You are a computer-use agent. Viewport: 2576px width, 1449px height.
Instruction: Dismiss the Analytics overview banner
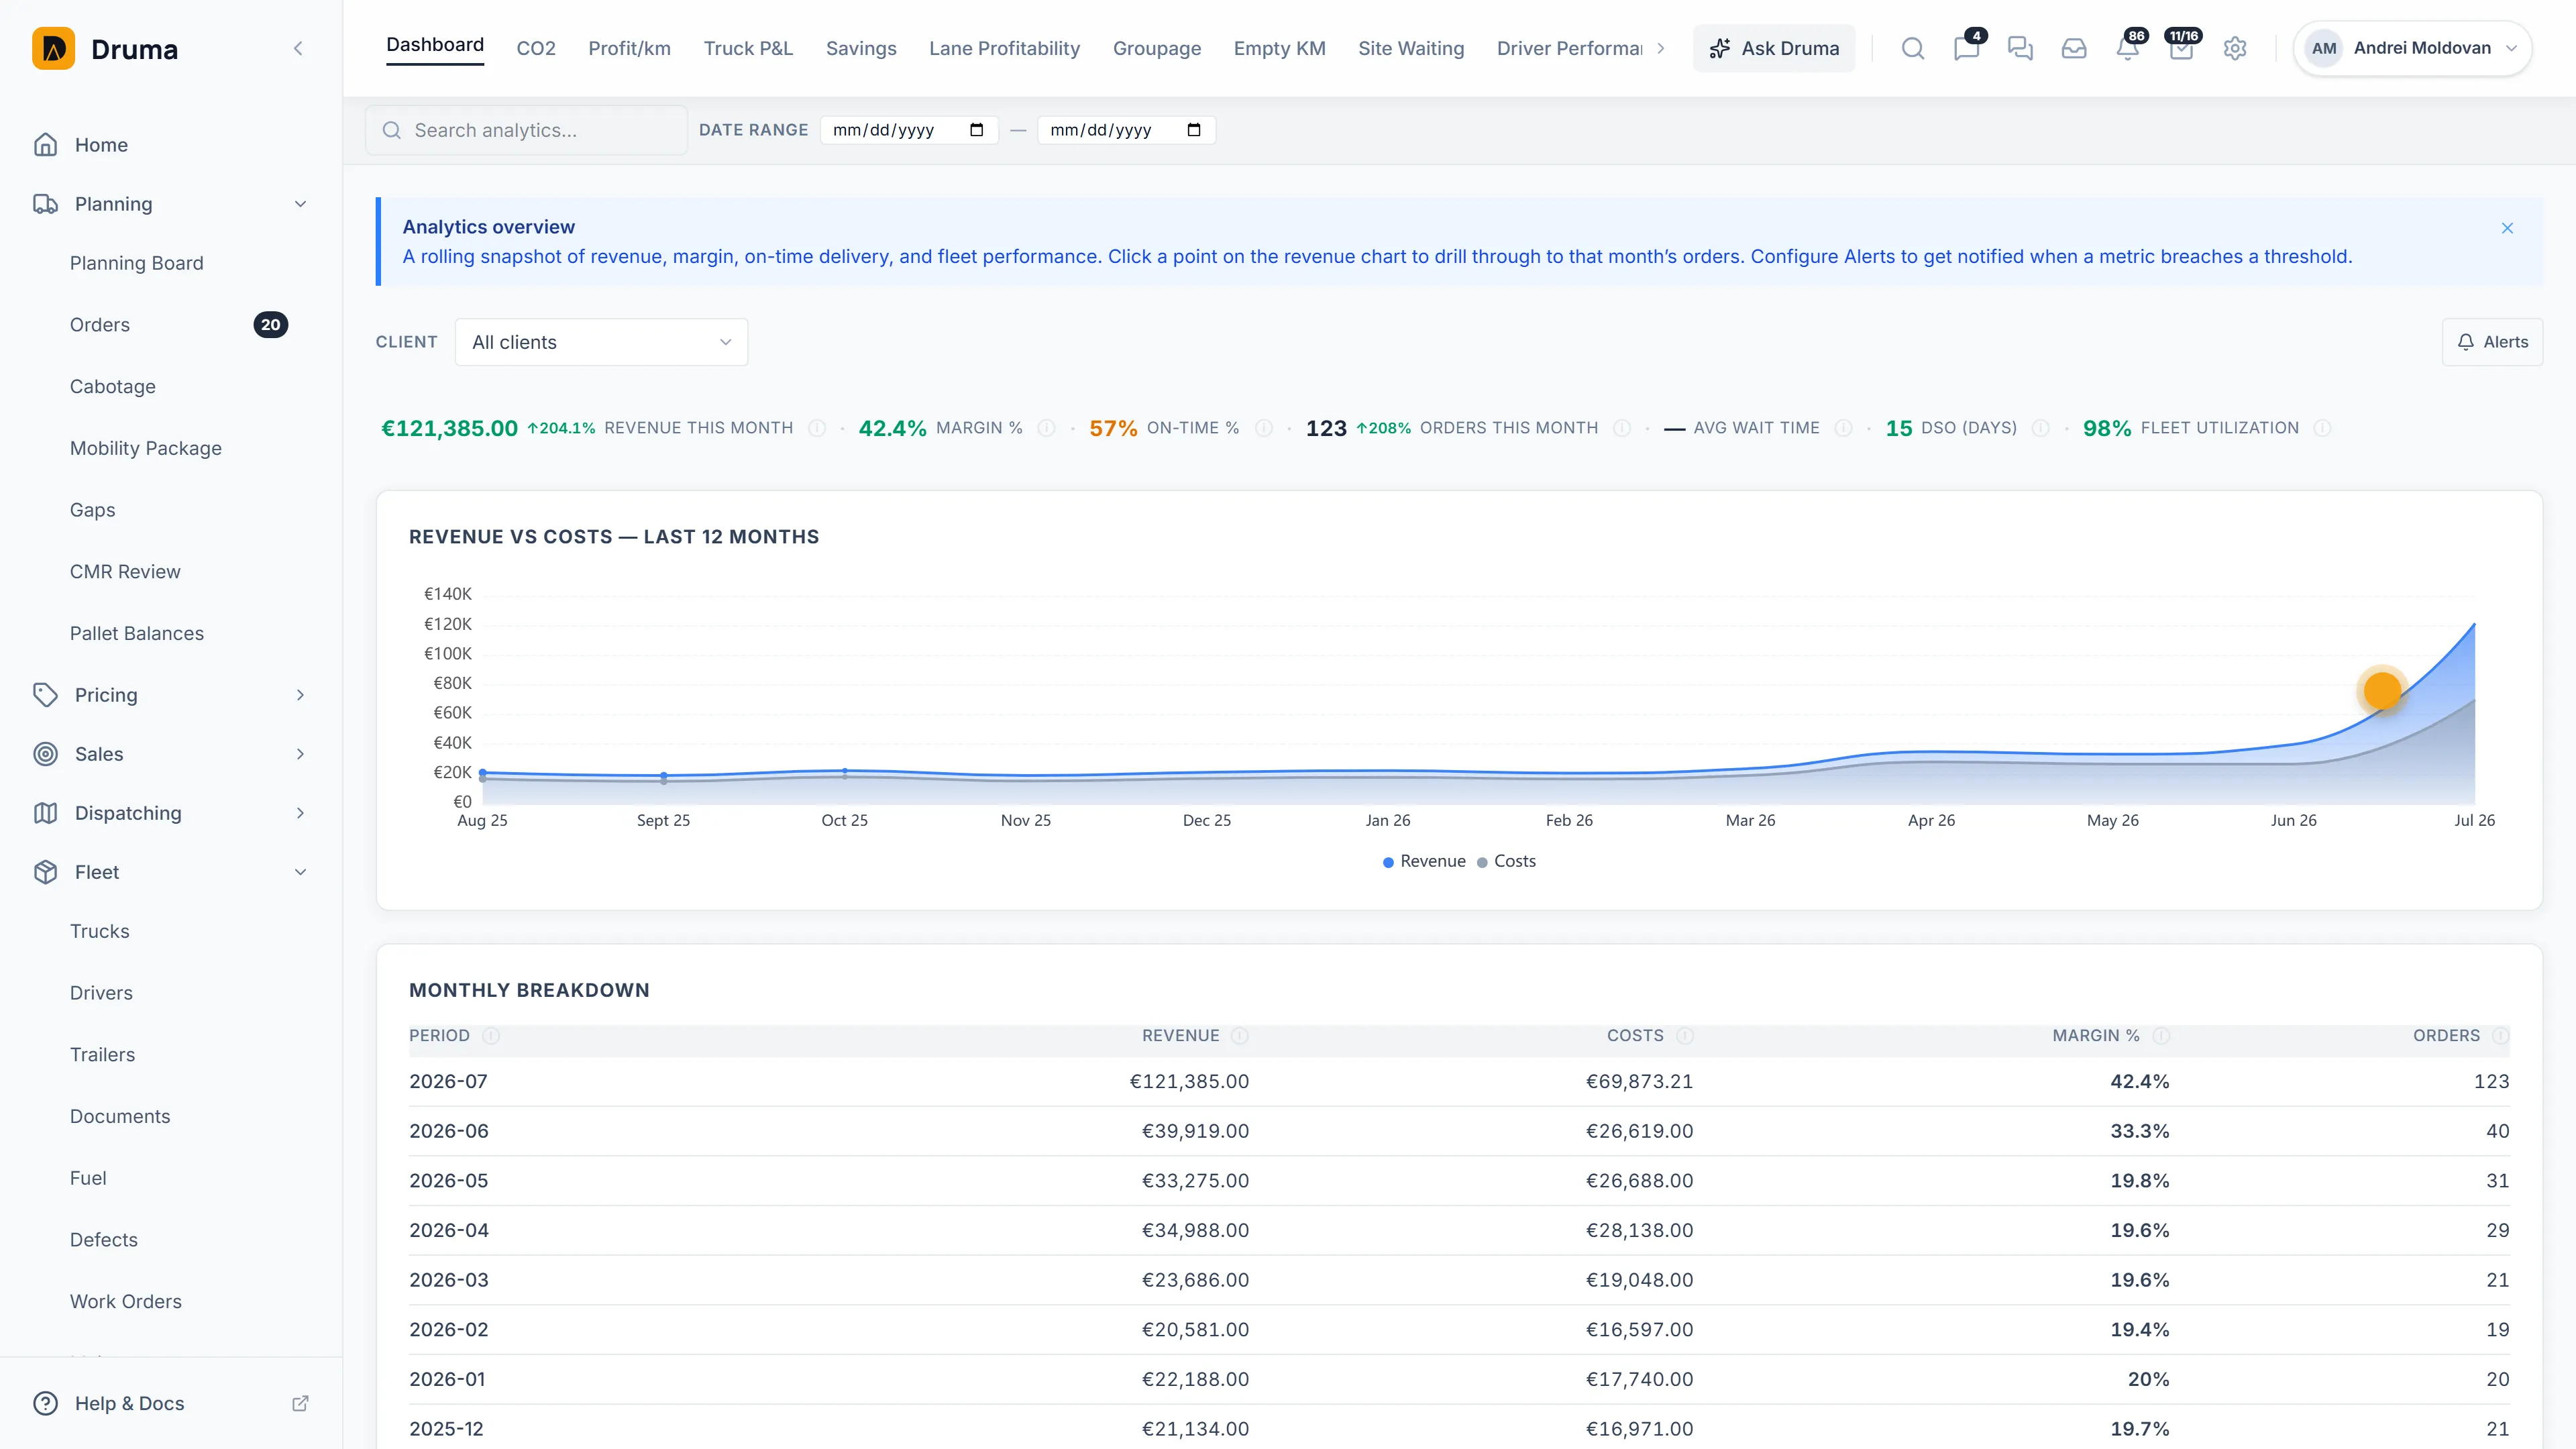[2507, 228]
